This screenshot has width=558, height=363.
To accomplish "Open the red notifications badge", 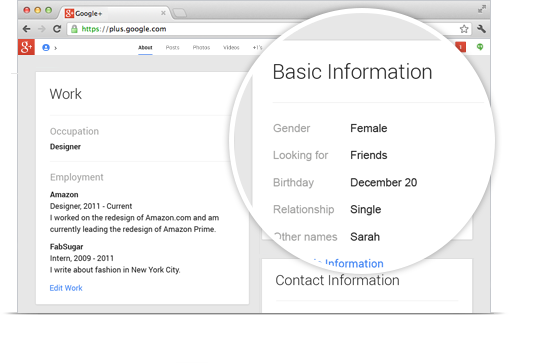I will pyautogui.click(x=460, y=47).
